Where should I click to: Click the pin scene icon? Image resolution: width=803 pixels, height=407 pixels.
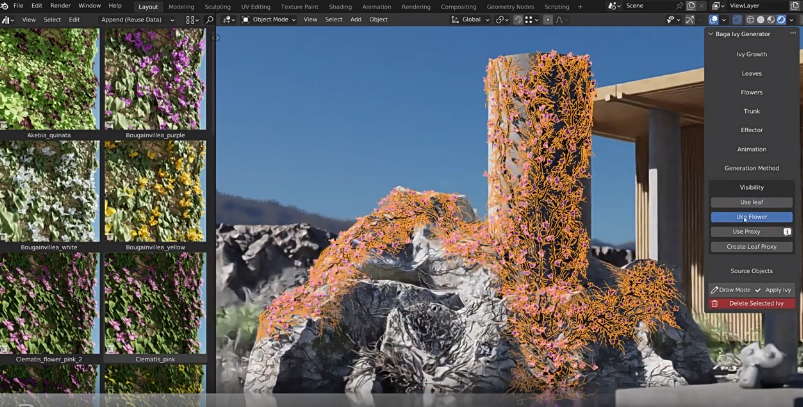coord(679,6)
